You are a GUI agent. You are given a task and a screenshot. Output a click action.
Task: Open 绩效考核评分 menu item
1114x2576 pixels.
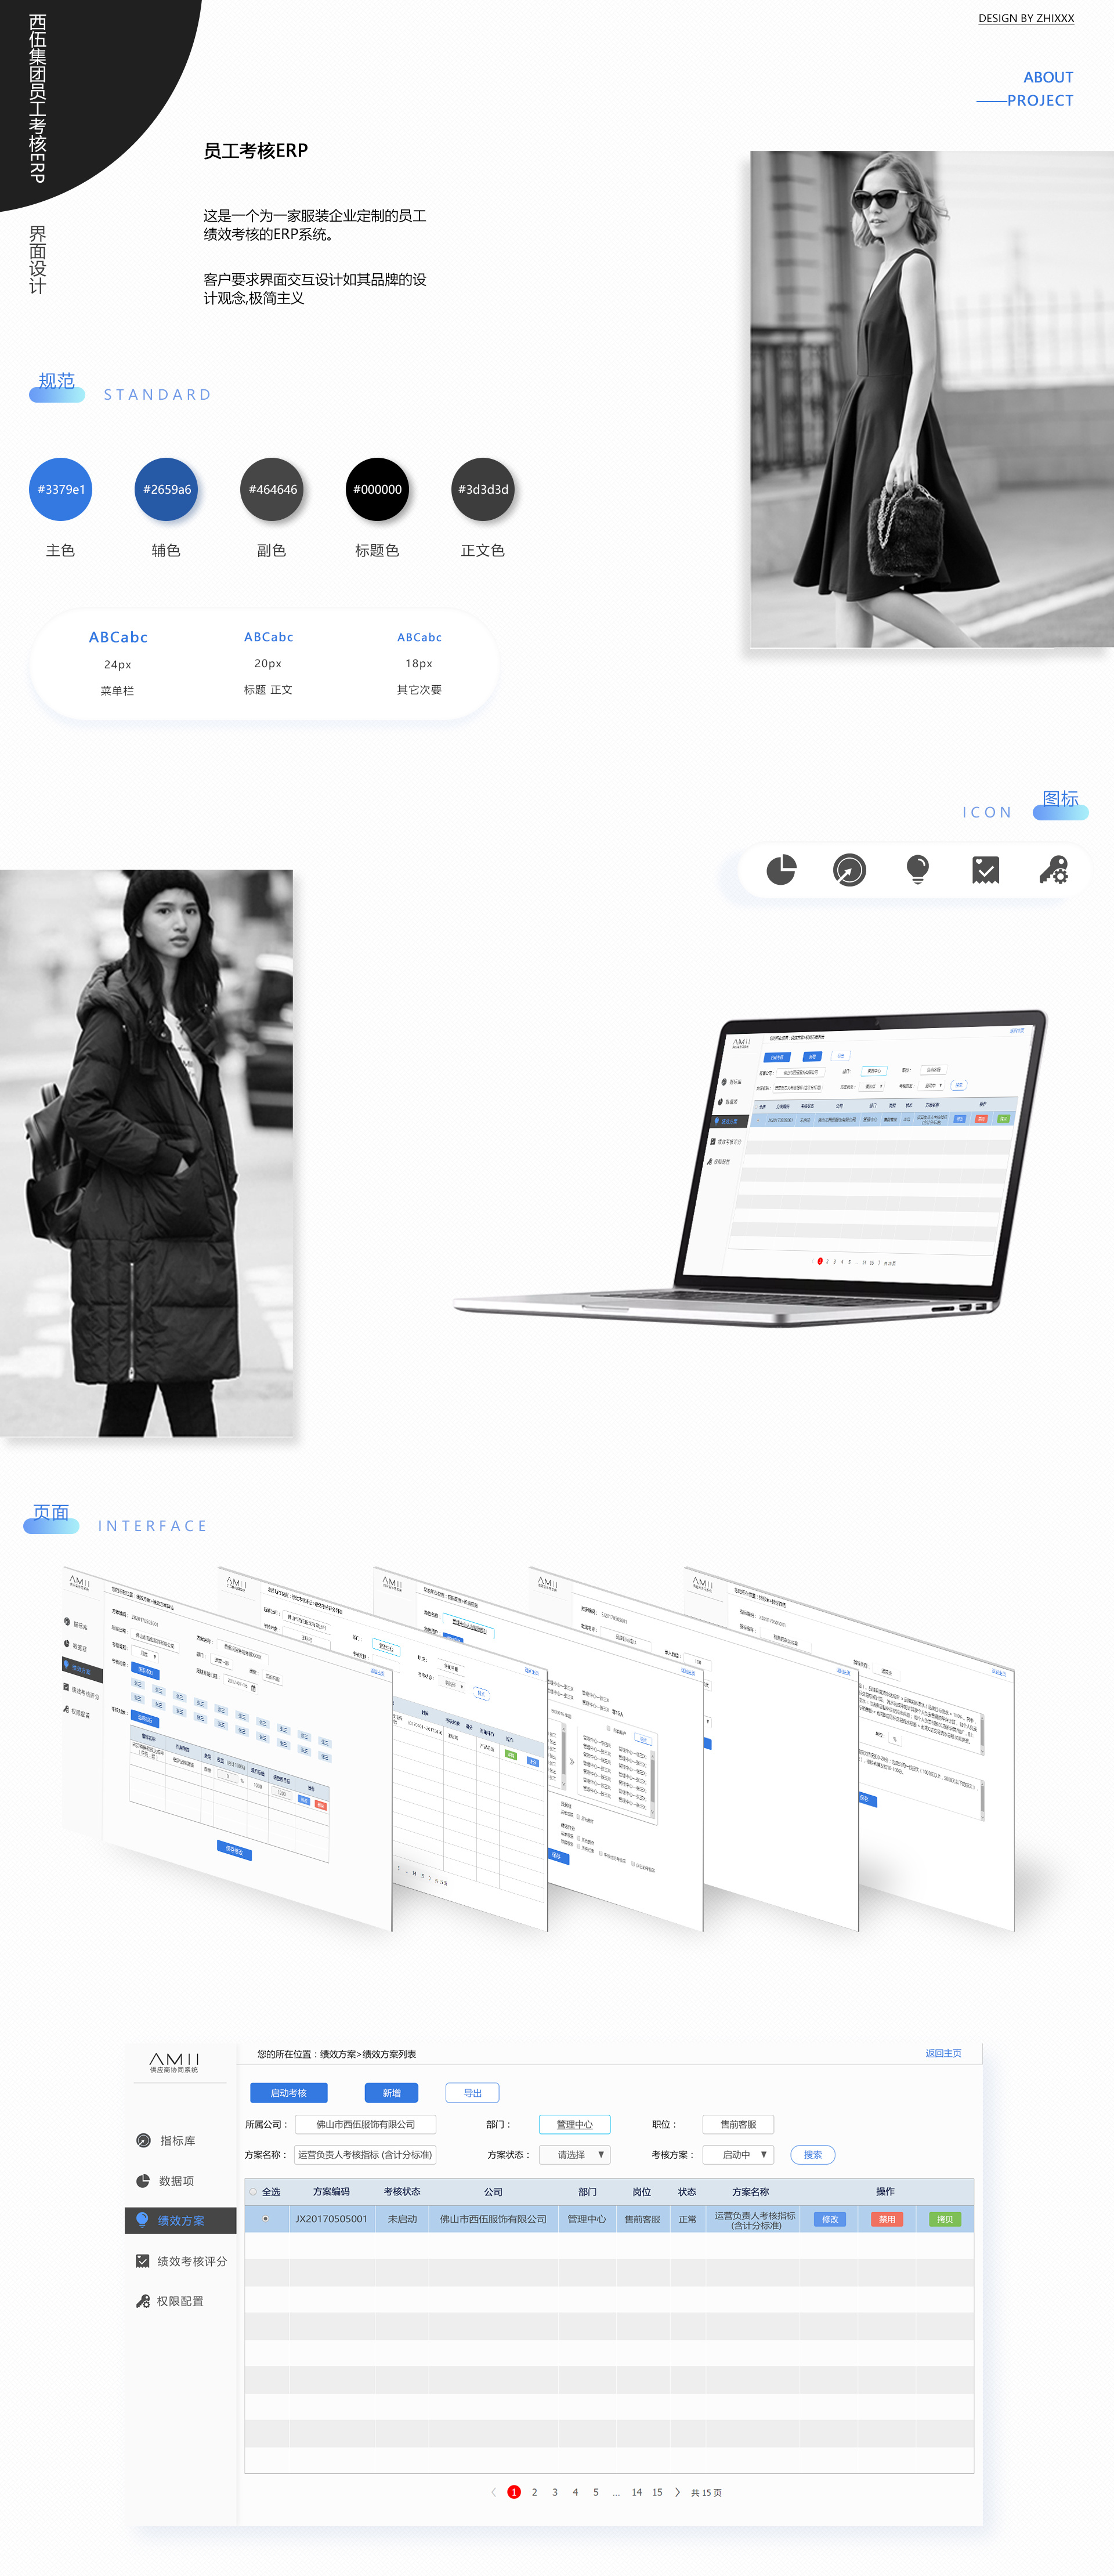point(191,2261)
